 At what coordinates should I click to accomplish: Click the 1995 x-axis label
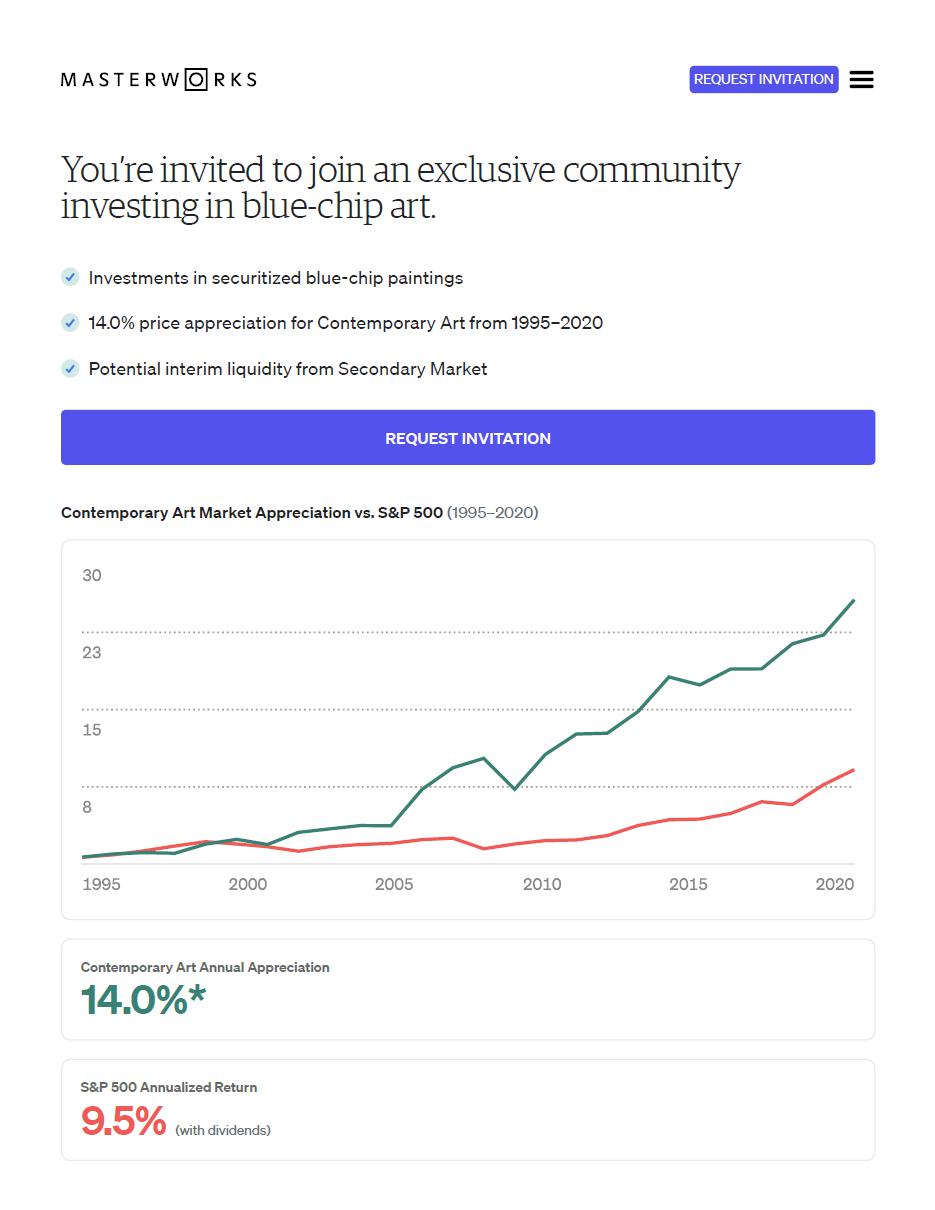coord(101,884)
